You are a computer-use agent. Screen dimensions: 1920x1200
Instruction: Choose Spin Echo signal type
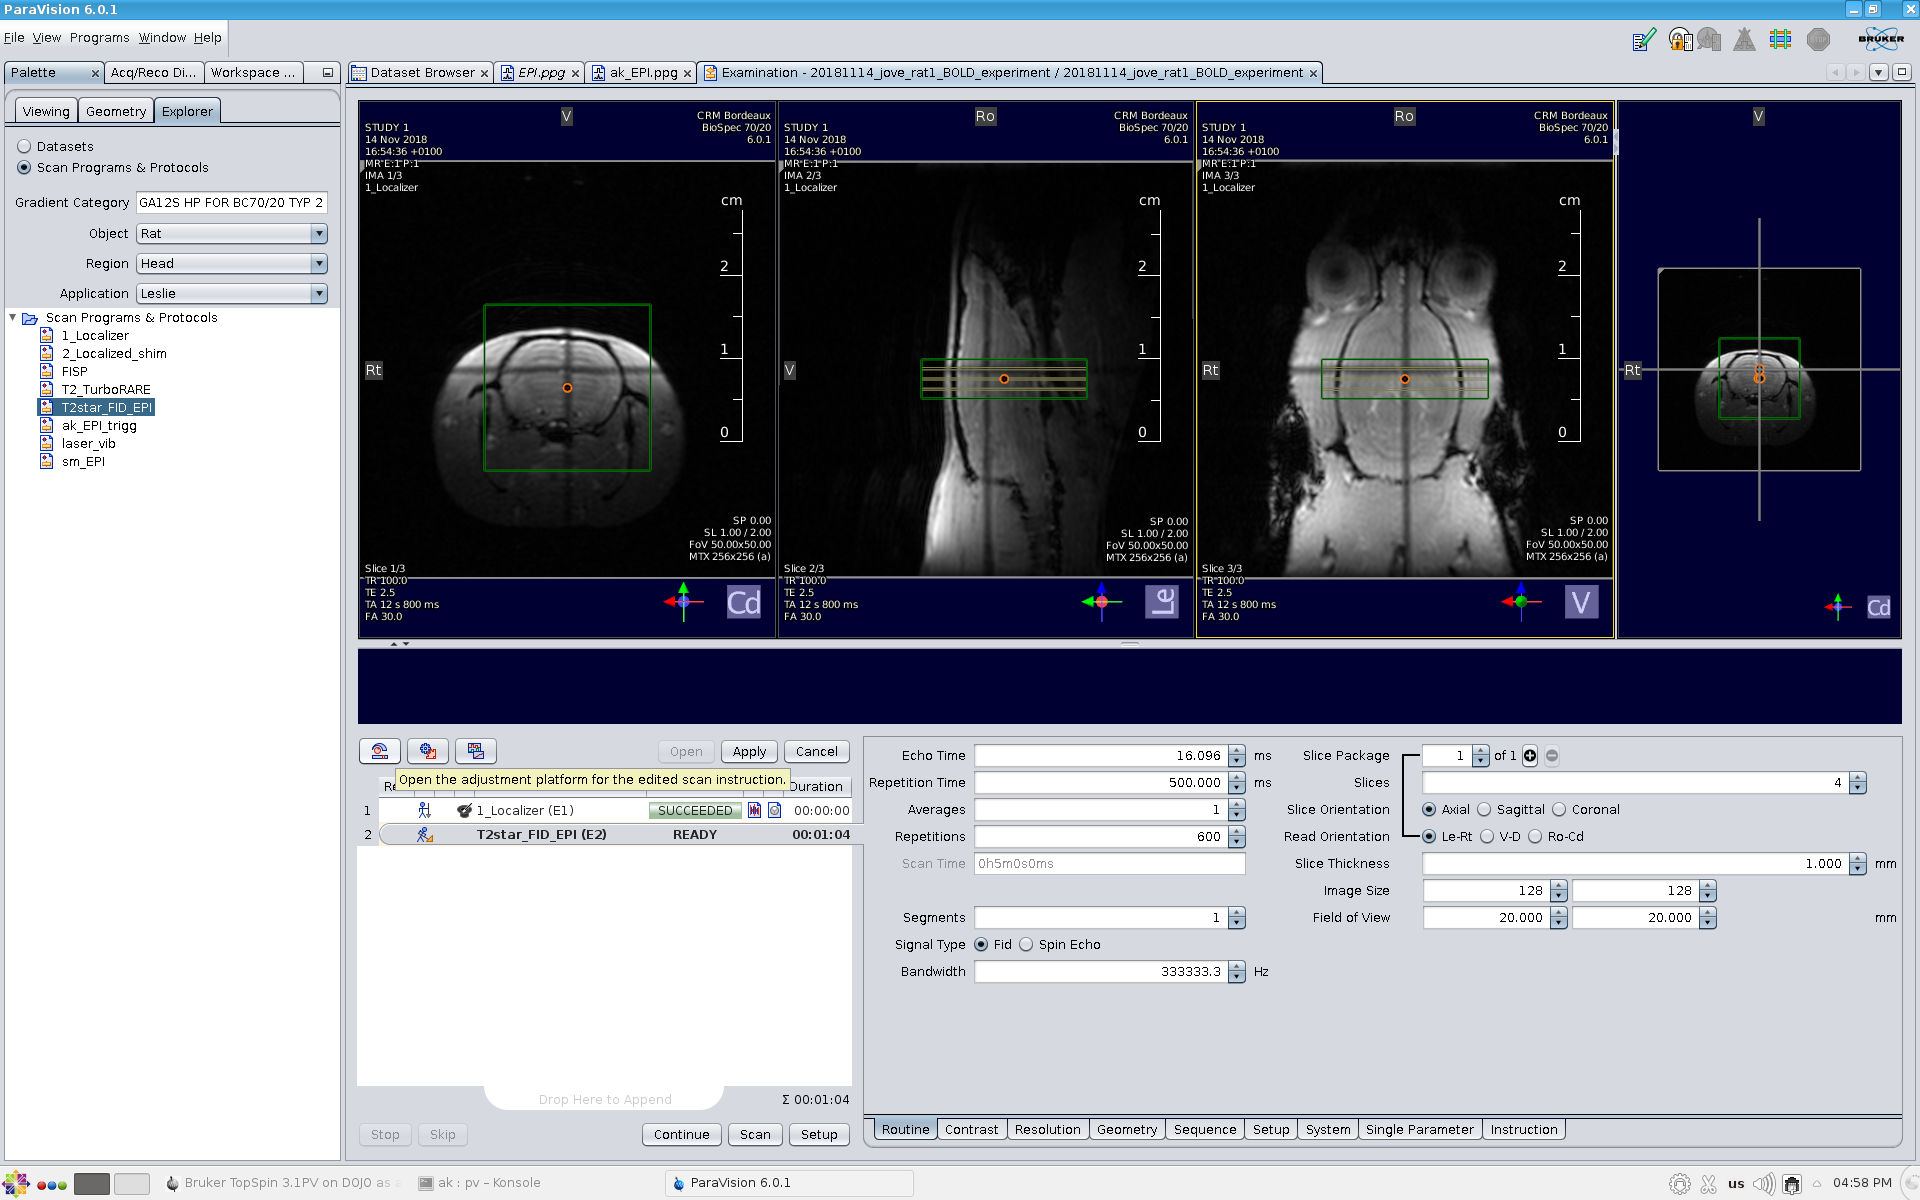click(x=1027, y=945)
